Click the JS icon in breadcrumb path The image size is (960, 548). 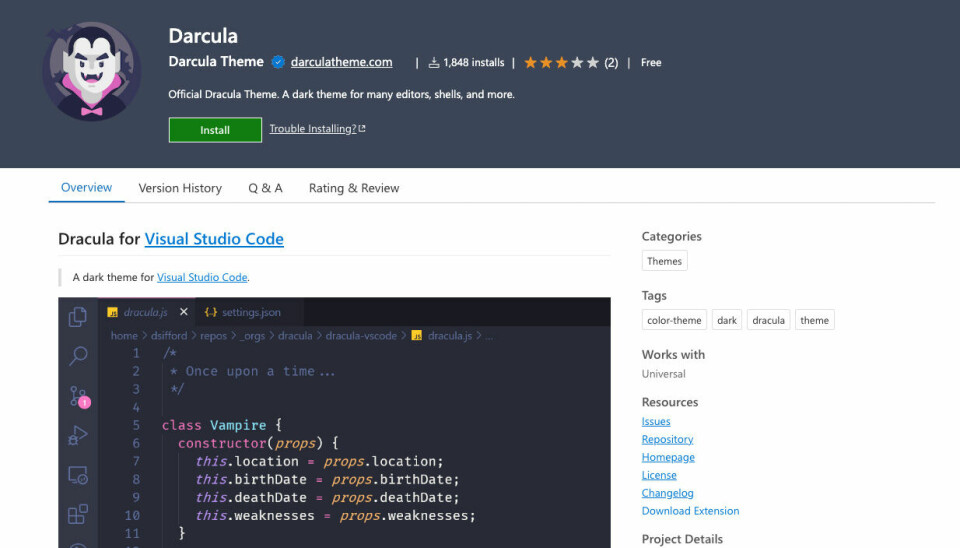pyautogui.click(x=416, y=336)
